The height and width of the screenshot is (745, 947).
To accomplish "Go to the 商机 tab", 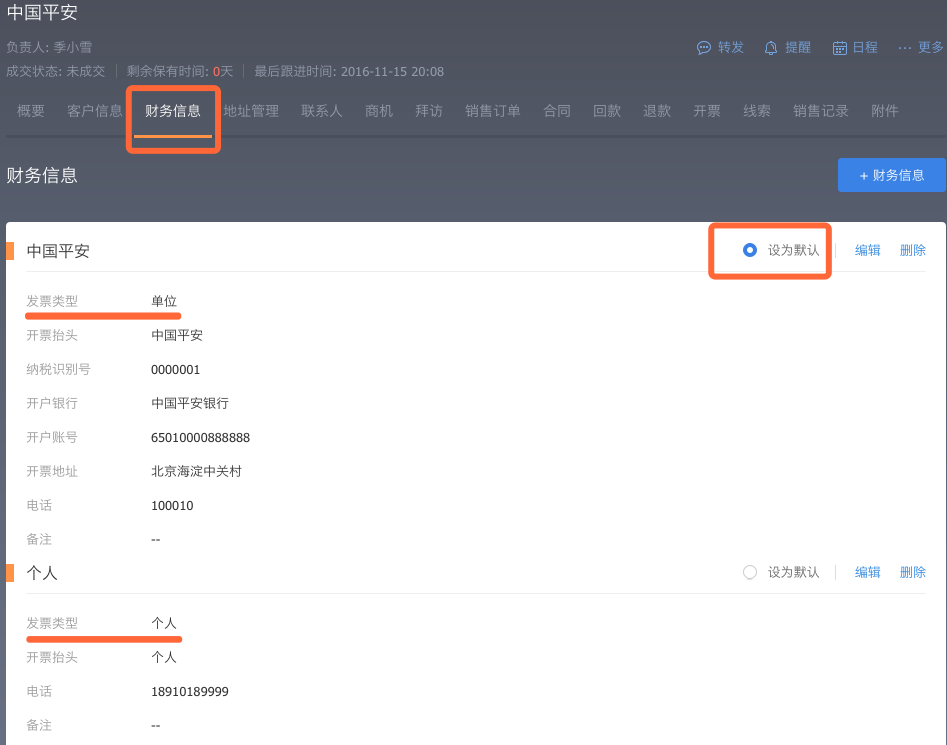I will pos(379,111).
